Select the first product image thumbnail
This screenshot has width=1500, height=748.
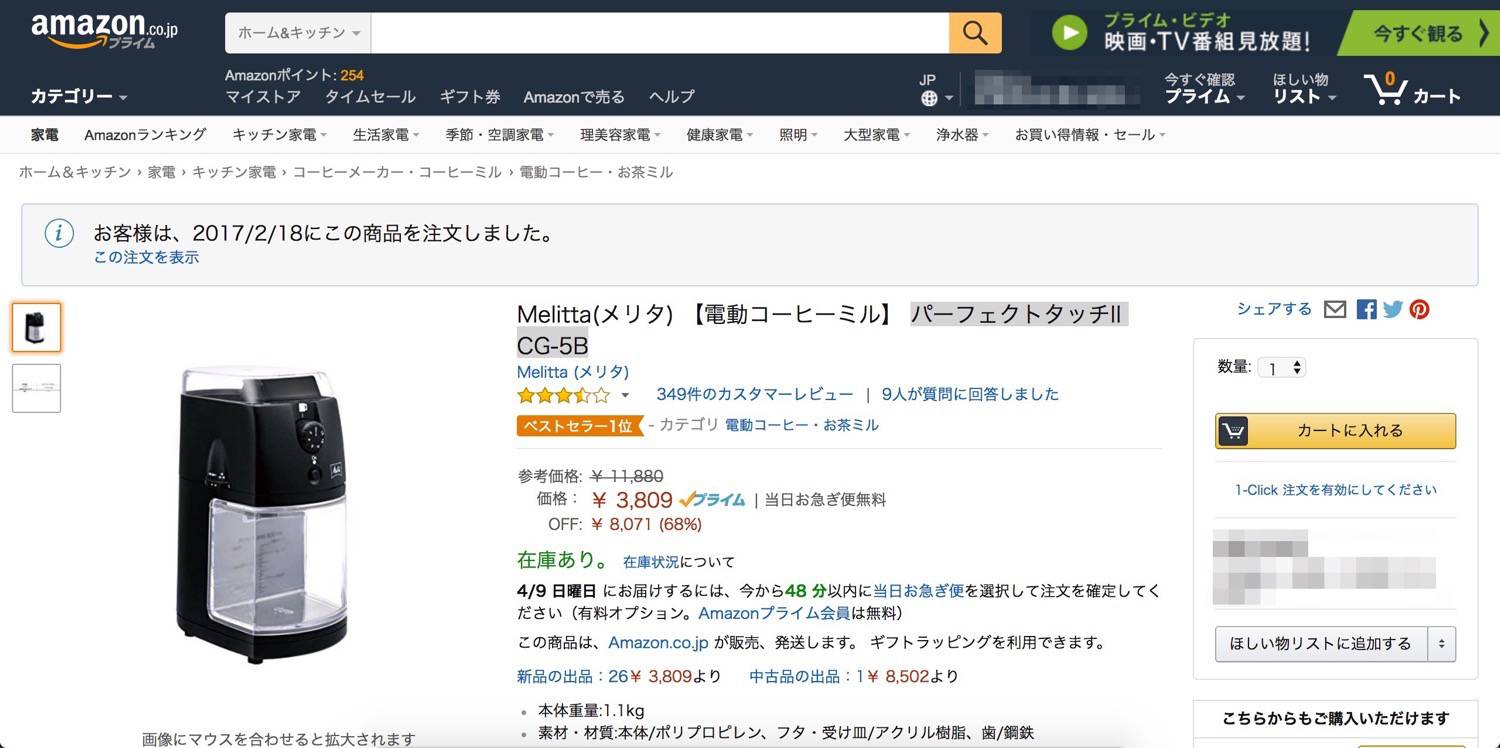point(37,328)
